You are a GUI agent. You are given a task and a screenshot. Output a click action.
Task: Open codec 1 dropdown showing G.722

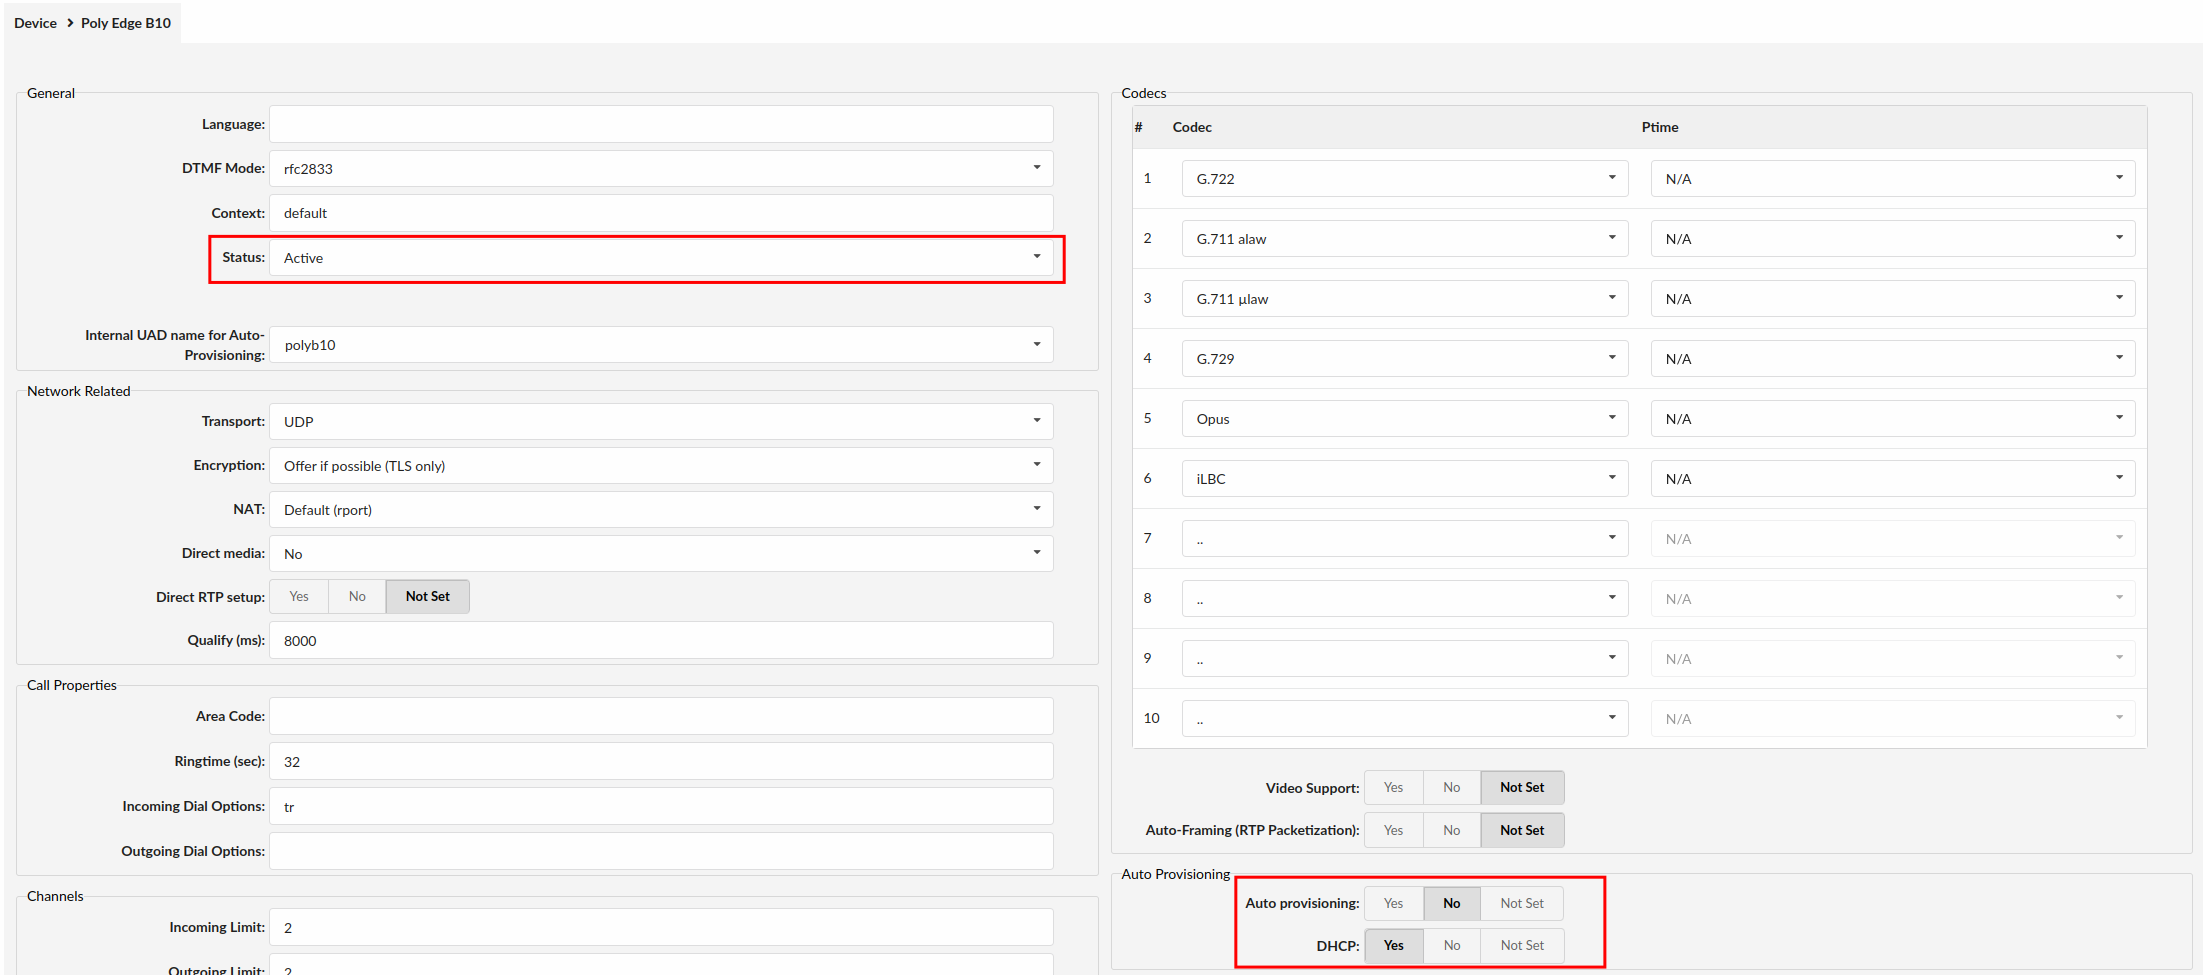point(1404,179)
